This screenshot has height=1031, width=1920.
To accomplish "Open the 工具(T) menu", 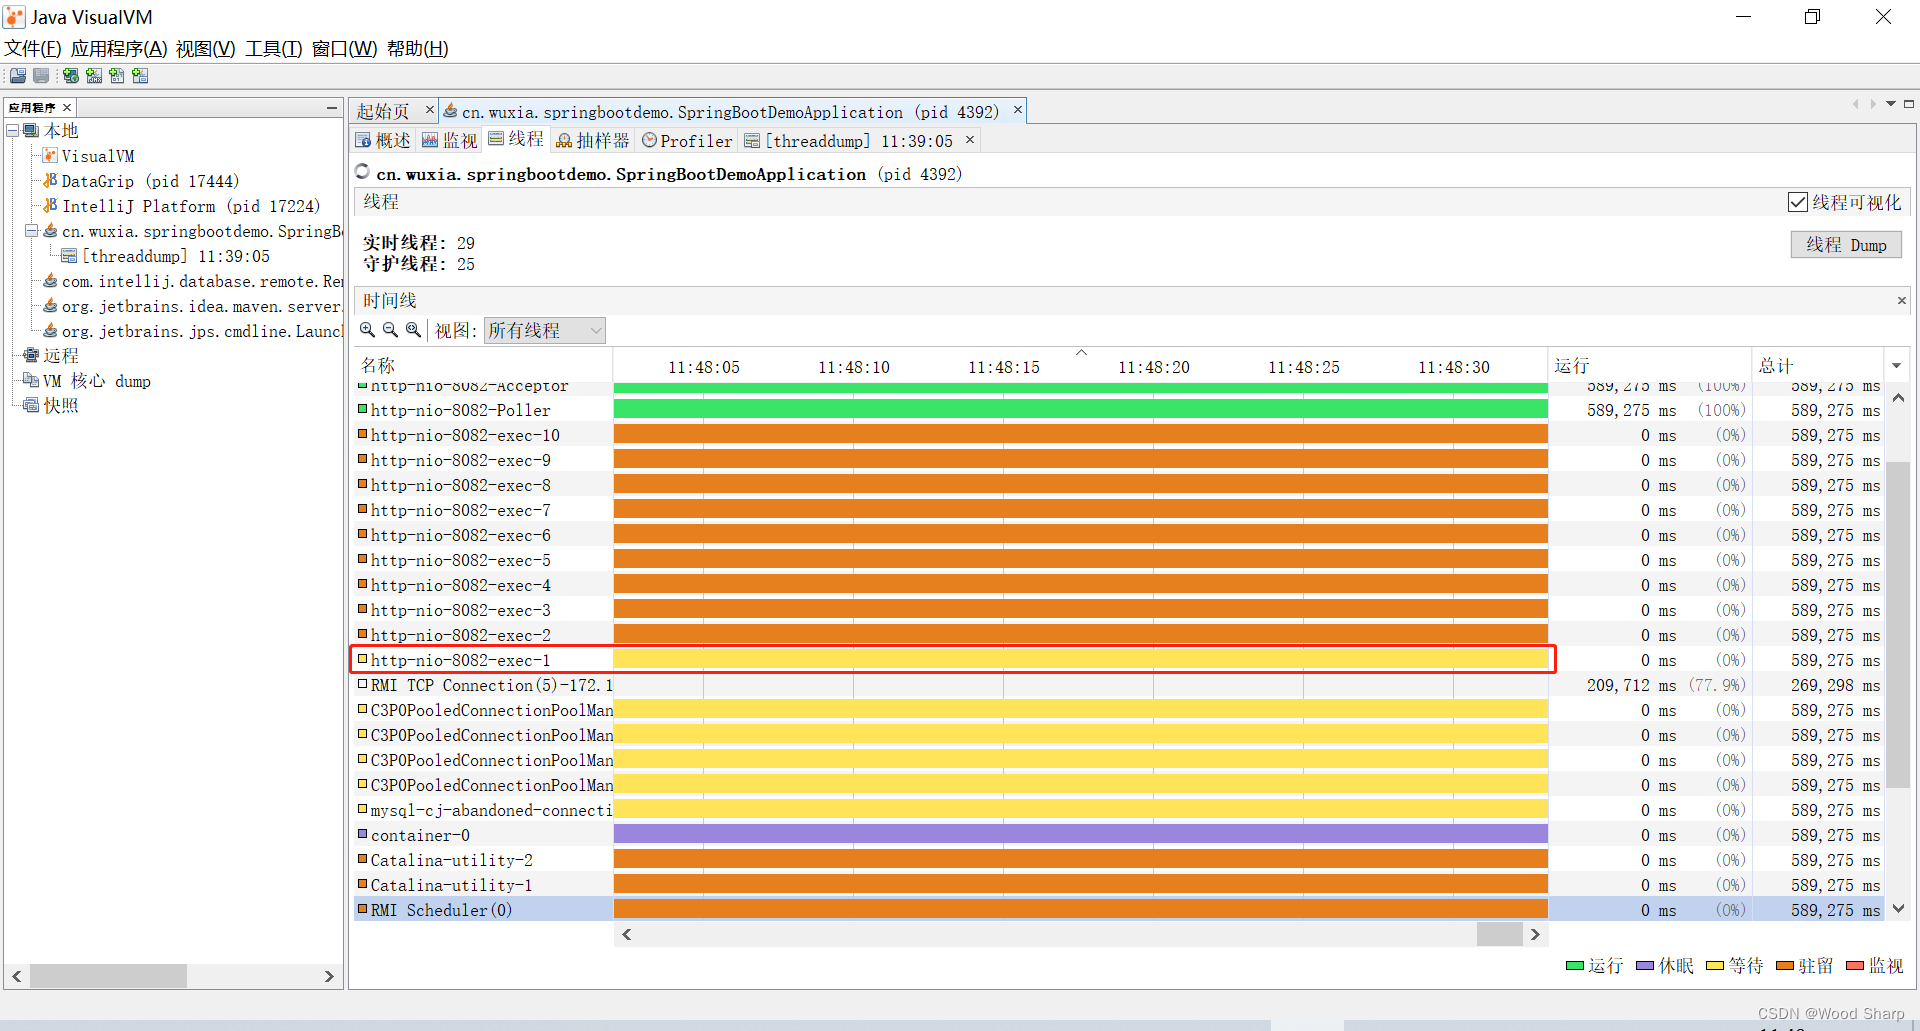I will (274, 48).
